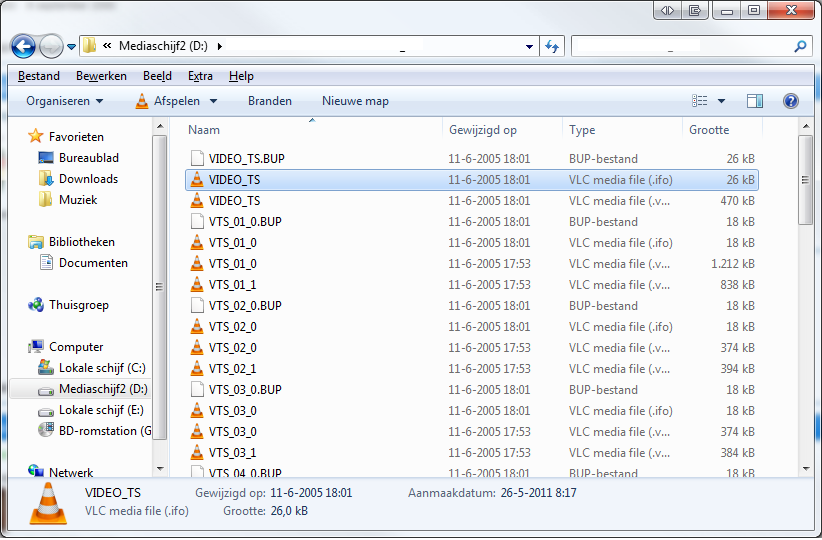This screenshot has width=822, height=540.
Task: Click VLC icon of 470 kB VIDEO_TS
Action: coord(197,200)
